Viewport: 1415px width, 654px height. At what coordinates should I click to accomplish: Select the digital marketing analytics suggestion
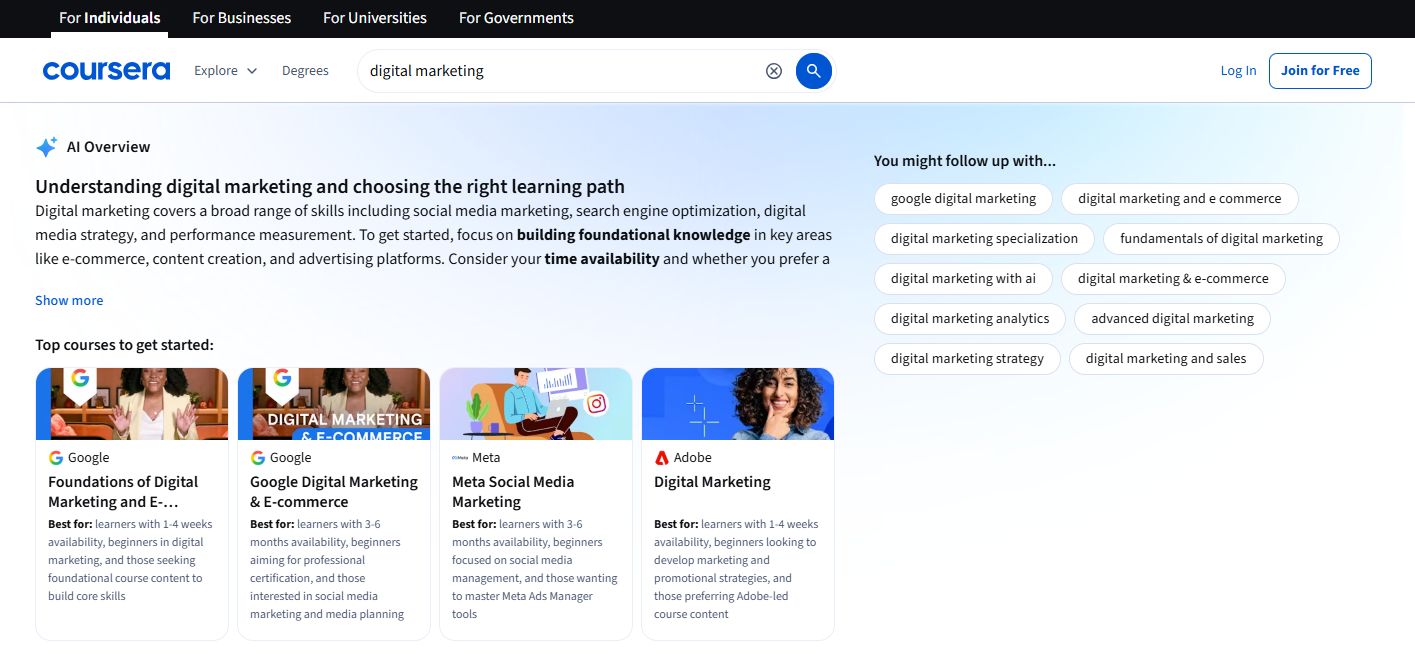click(970, 319)
